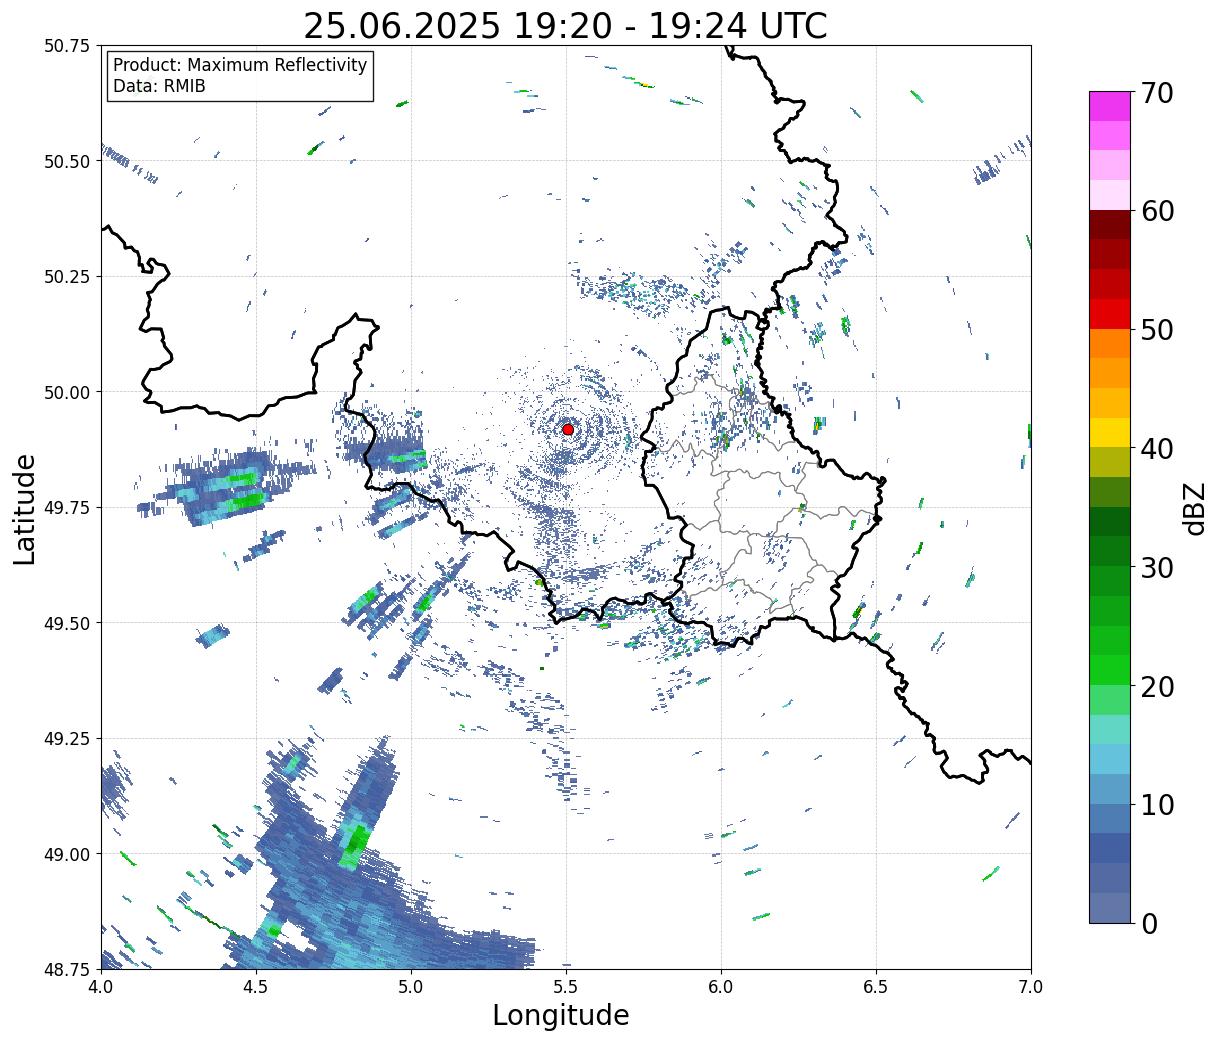Click the longitude tick label 5.5

pos(566,986)
